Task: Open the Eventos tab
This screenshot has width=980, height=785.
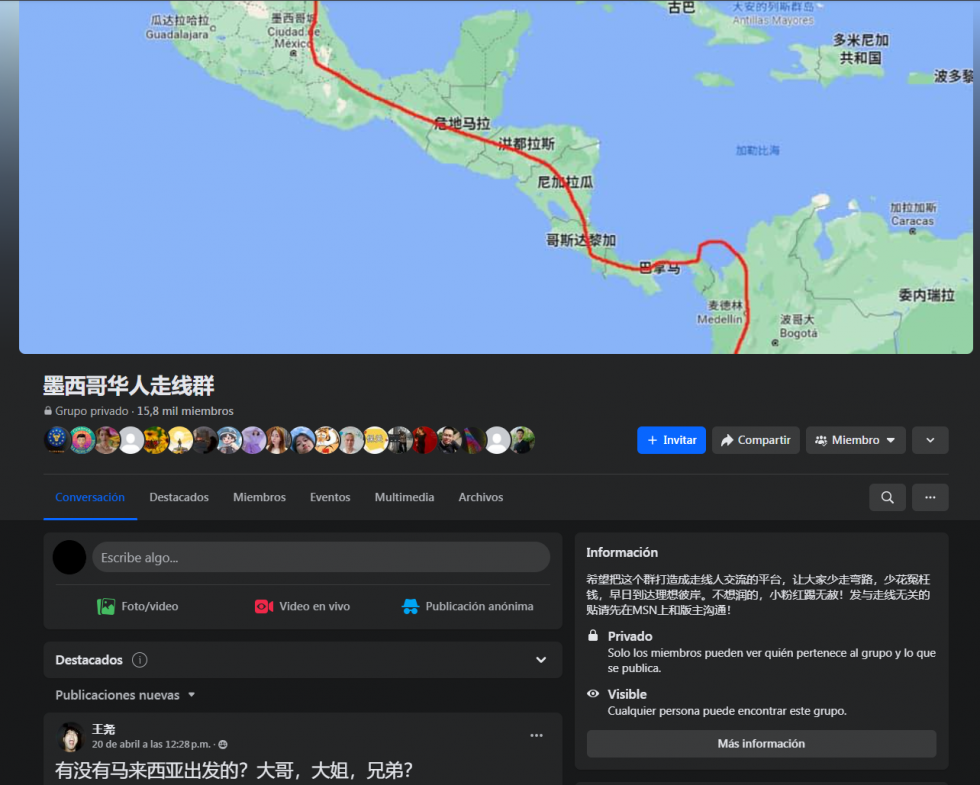Action: click(x=330, y=498)
